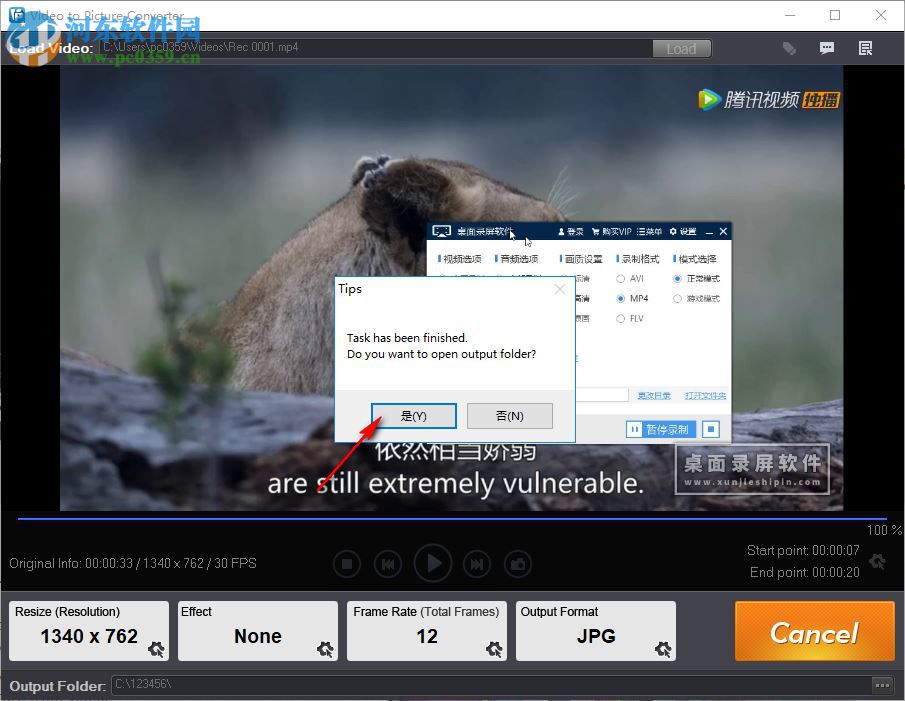The image size is (905, 701).
Task: Click the 打开文件夹 open folder link
Action: tap(705, 395)
